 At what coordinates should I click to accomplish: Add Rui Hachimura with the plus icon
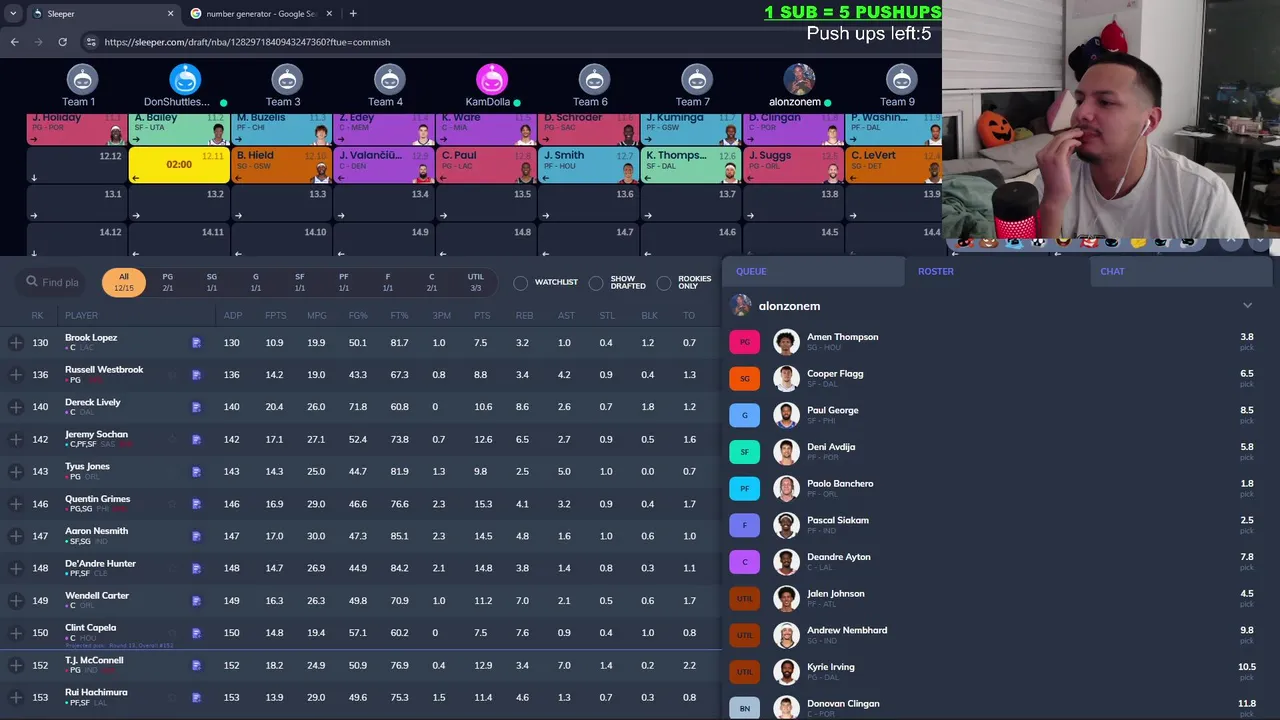[x=15, y=697]
